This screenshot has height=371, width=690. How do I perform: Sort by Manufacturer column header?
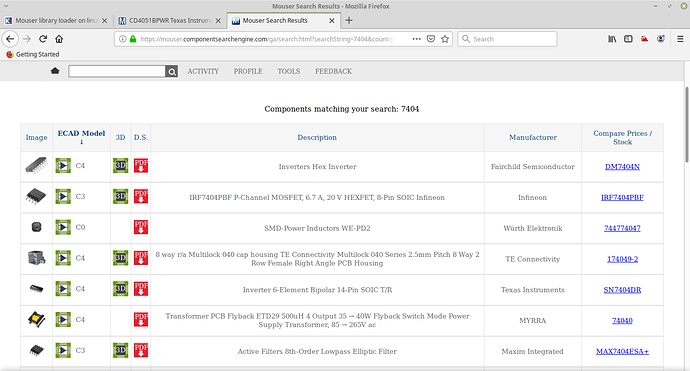[533, 137]
